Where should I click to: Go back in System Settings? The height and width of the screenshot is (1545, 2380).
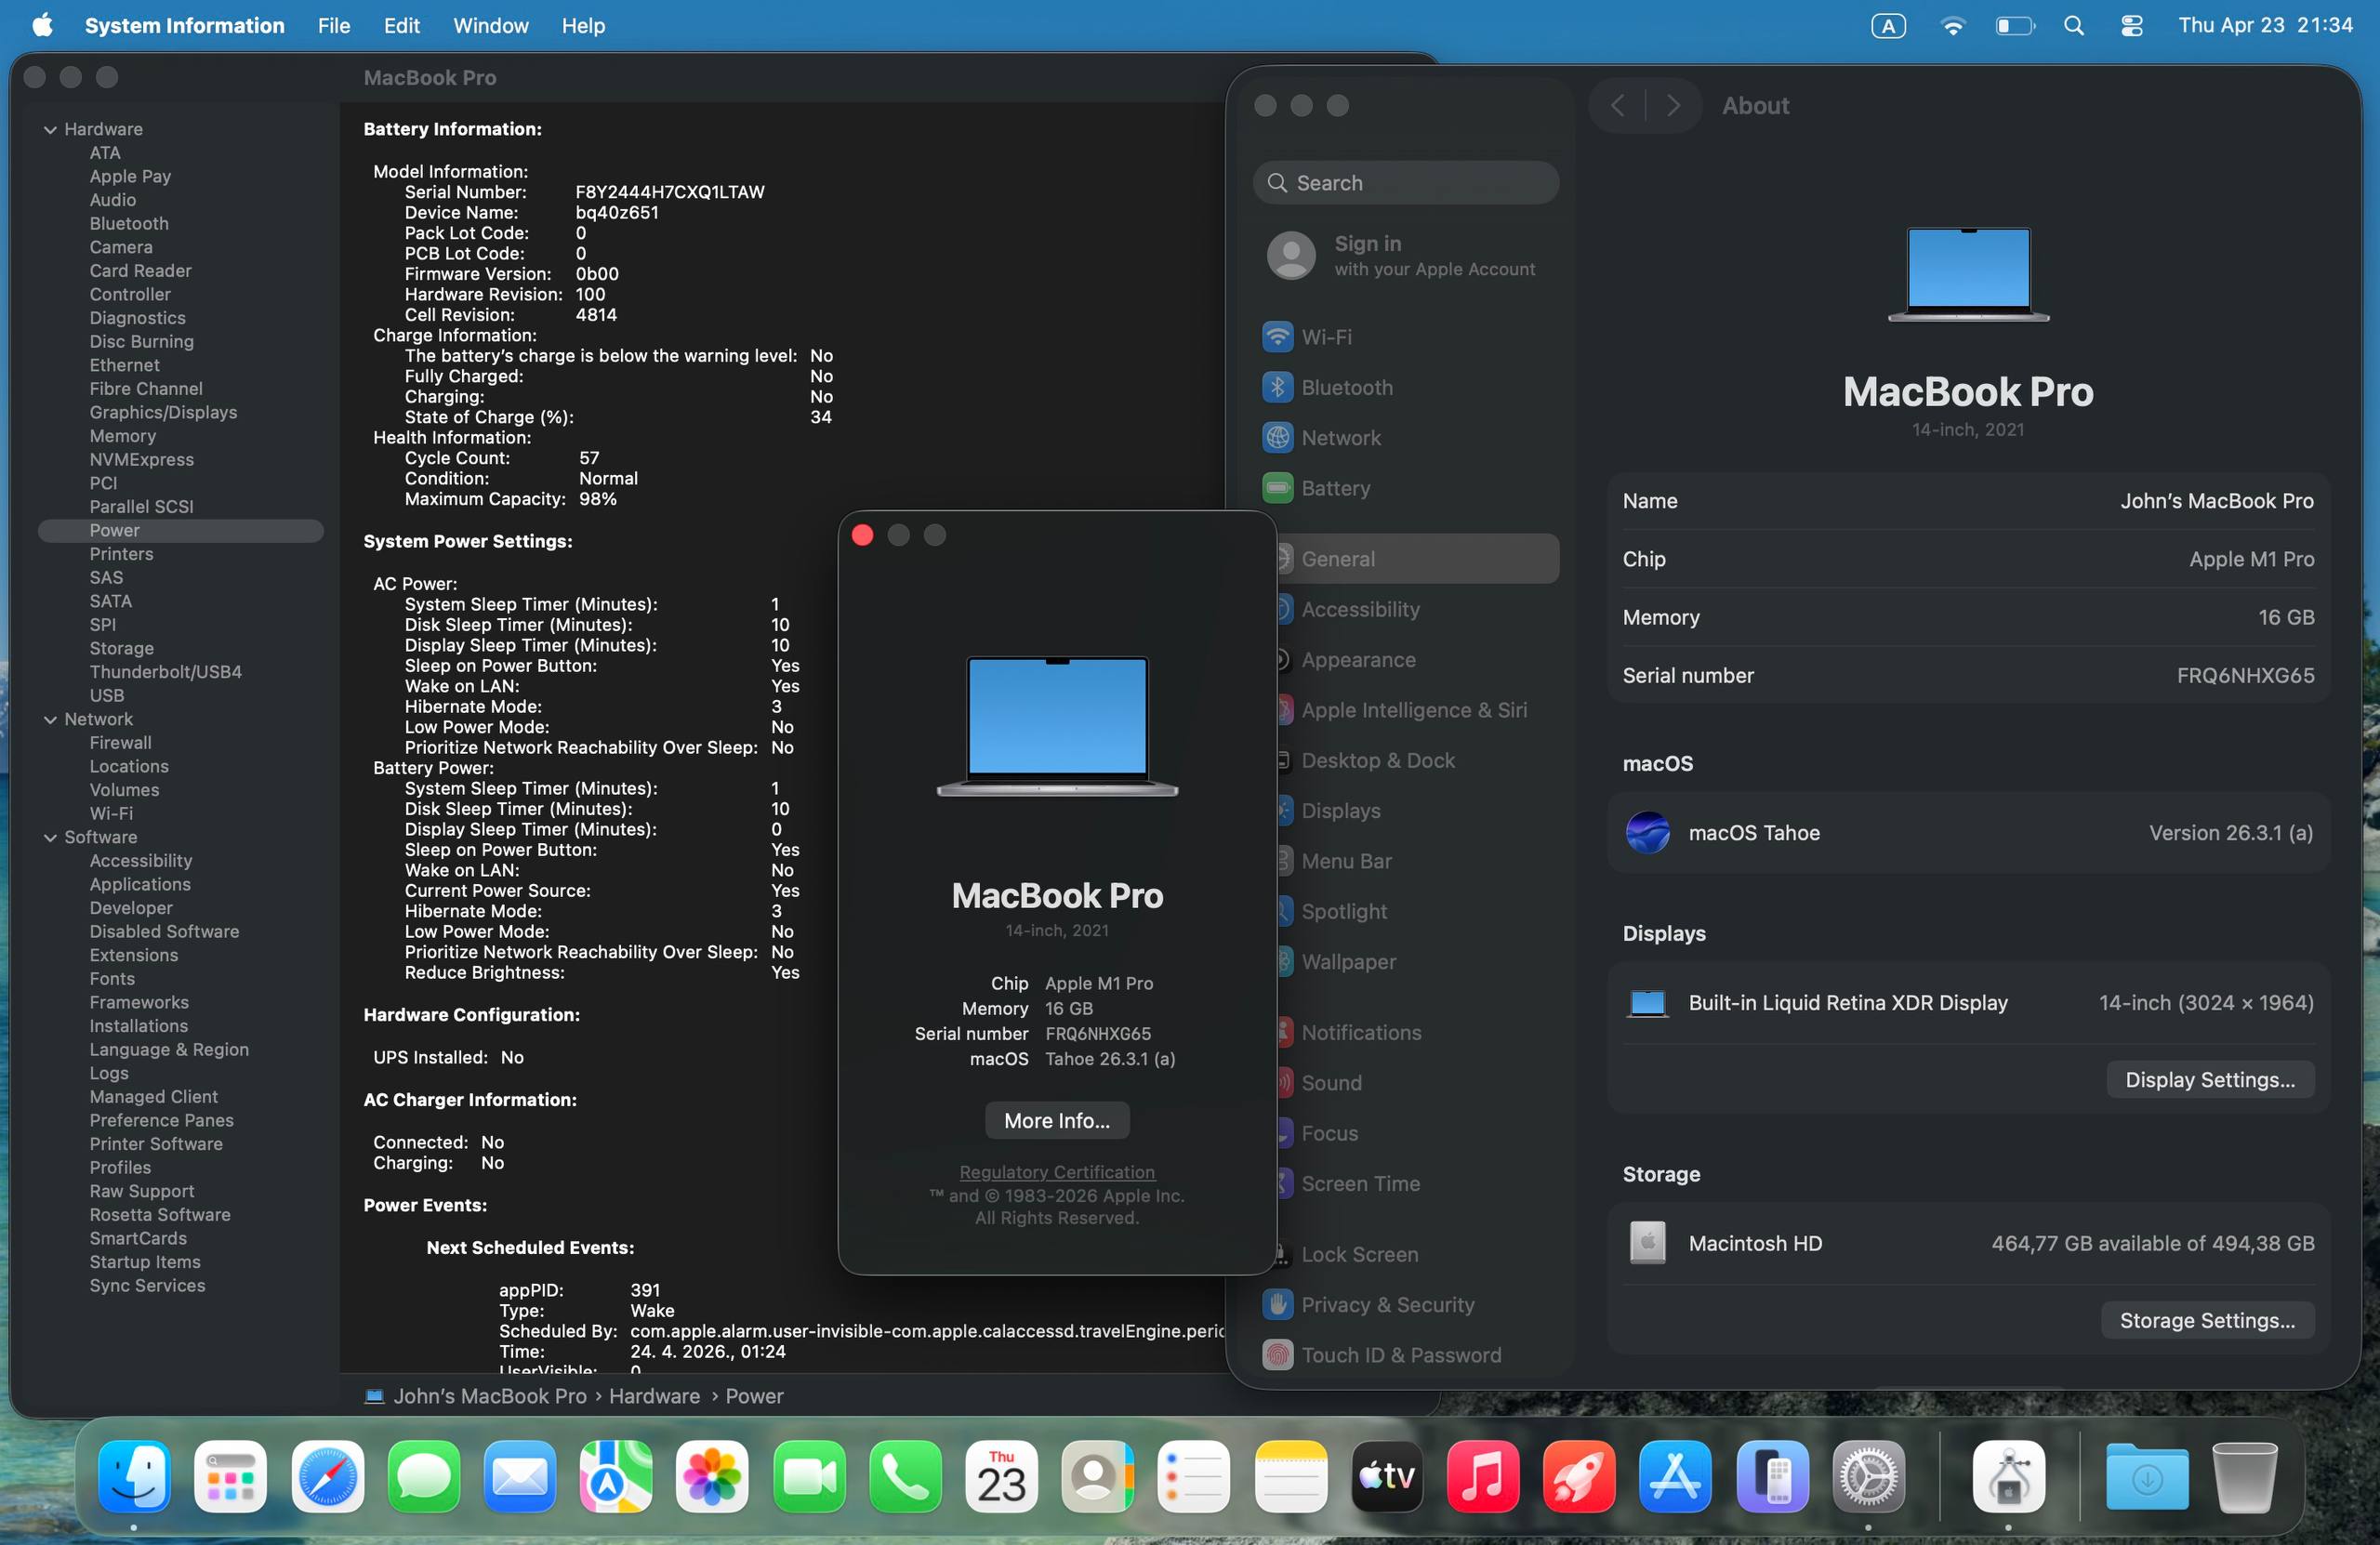click(x=1617, y=105)
